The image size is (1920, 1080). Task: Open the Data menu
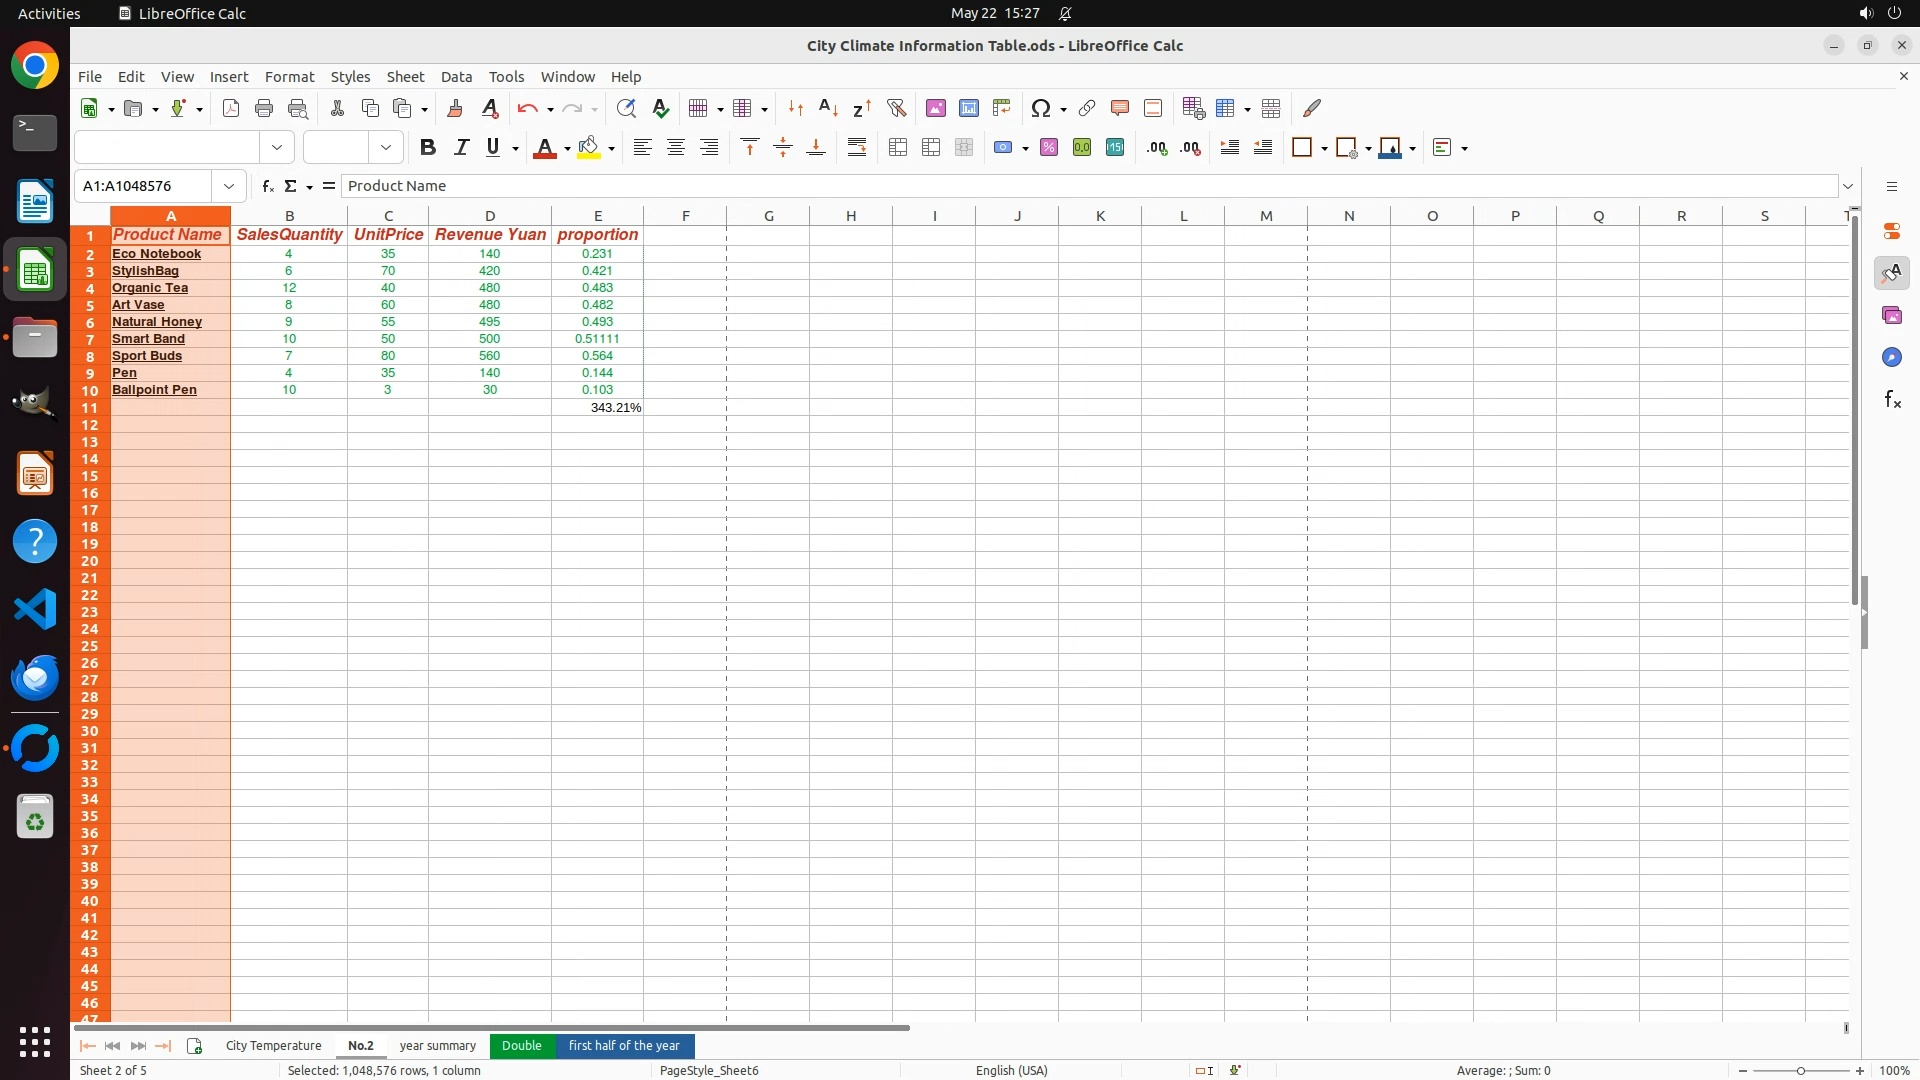(456, 77)
